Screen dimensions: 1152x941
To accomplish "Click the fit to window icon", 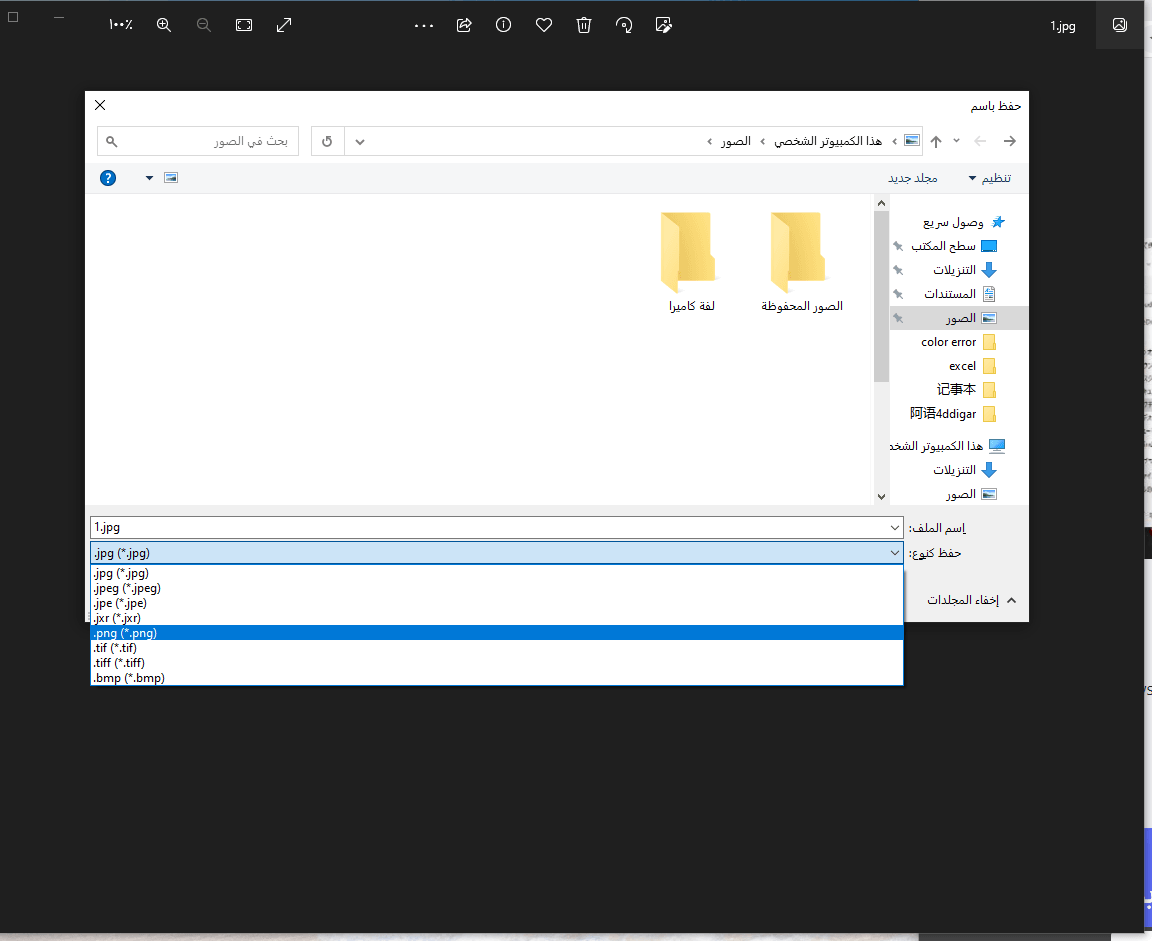I will coord(244,25).
